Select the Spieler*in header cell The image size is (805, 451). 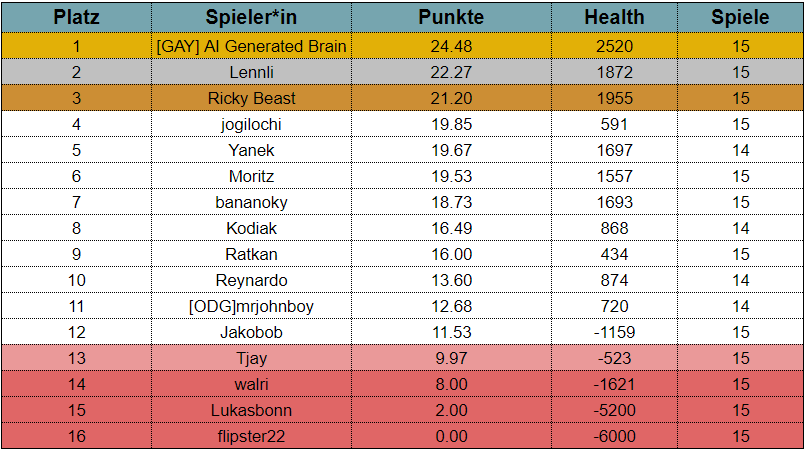[x=252, y=17]
